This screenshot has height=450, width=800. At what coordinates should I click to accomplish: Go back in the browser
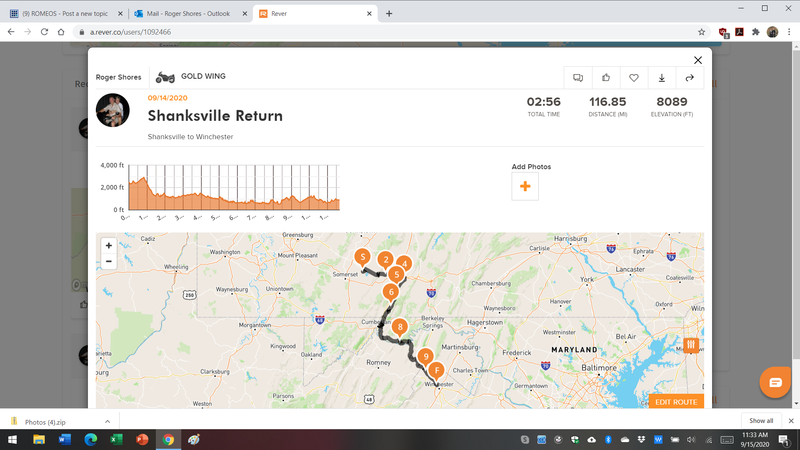11,32
